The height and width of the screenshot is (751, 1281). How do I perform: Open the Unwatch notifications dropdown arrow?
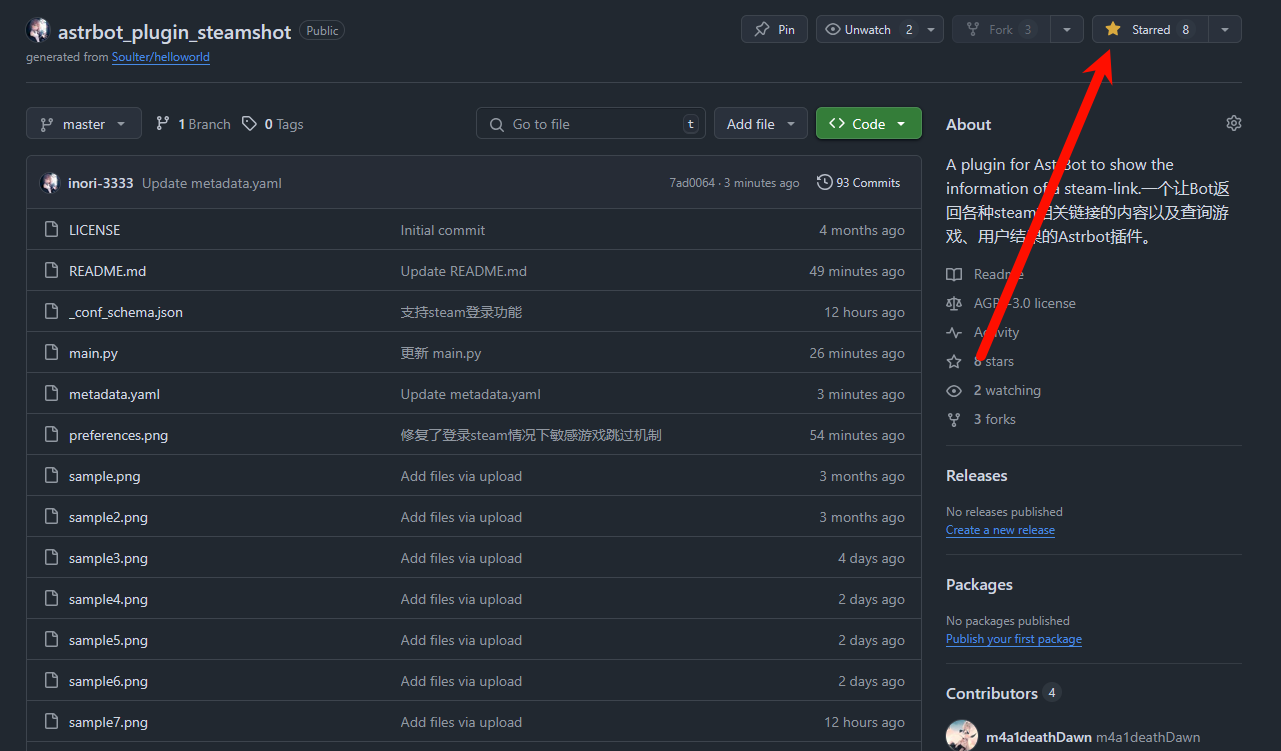click(x=932, y=29)
